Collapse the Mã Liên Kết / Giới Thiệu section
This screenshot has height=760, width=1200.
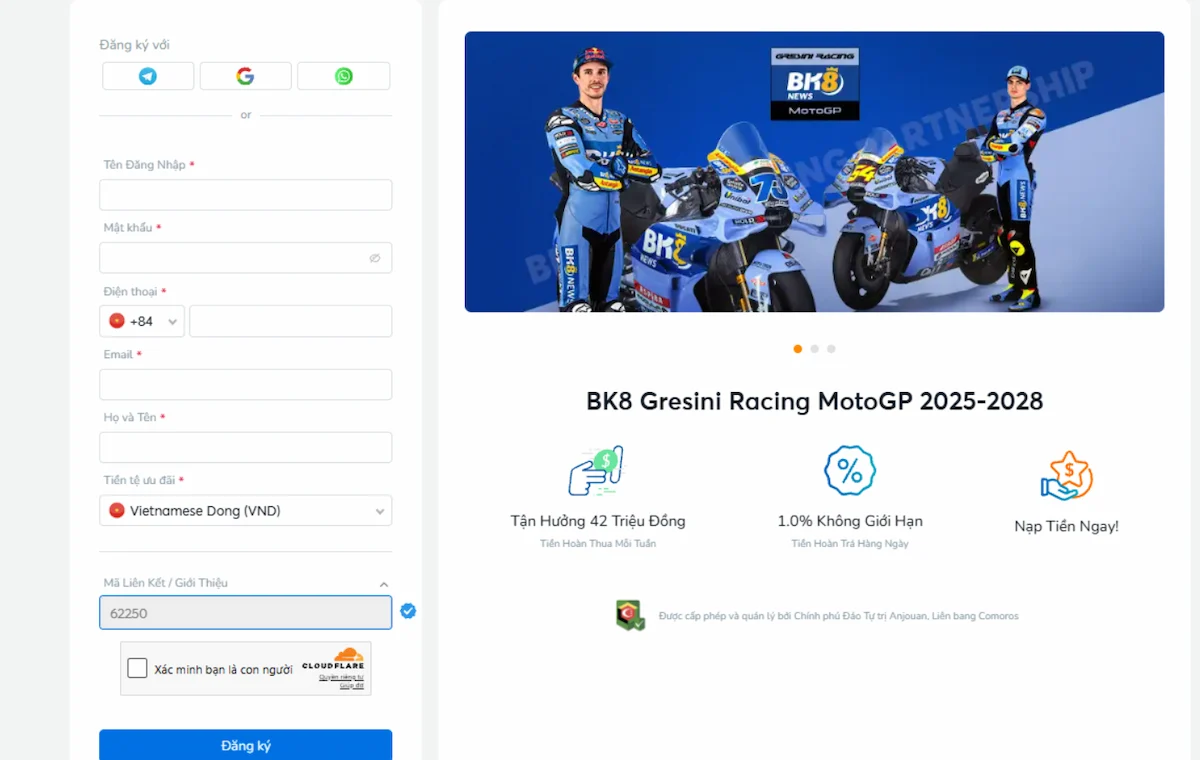click(384, 584)
